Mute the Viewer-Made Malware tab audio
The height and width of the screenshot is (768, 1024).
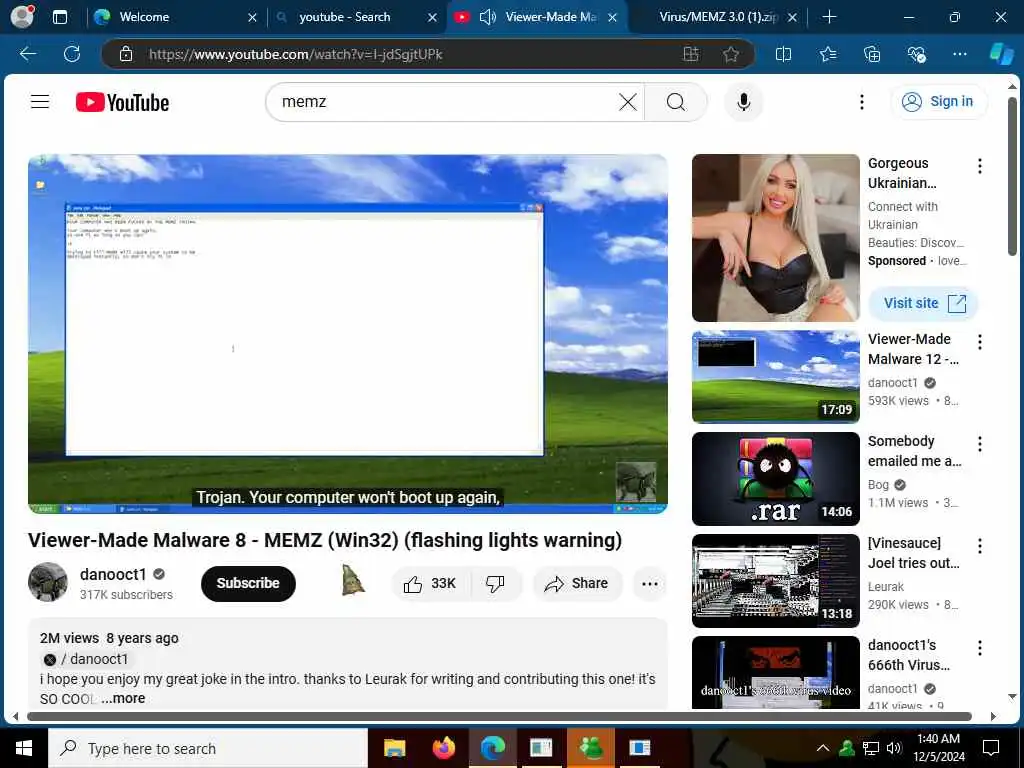pos(487,17)
